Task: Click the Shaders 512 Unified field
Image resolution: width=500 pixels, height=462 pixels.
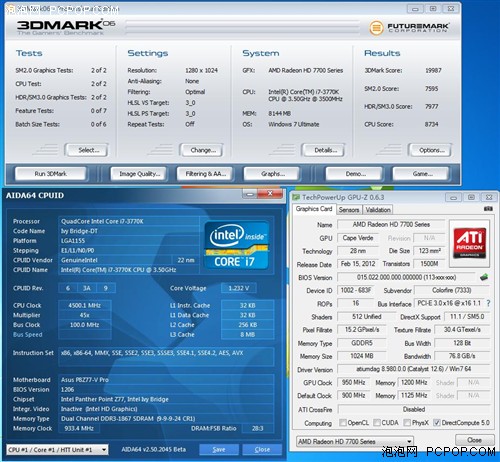Action: tap(367, 317)
